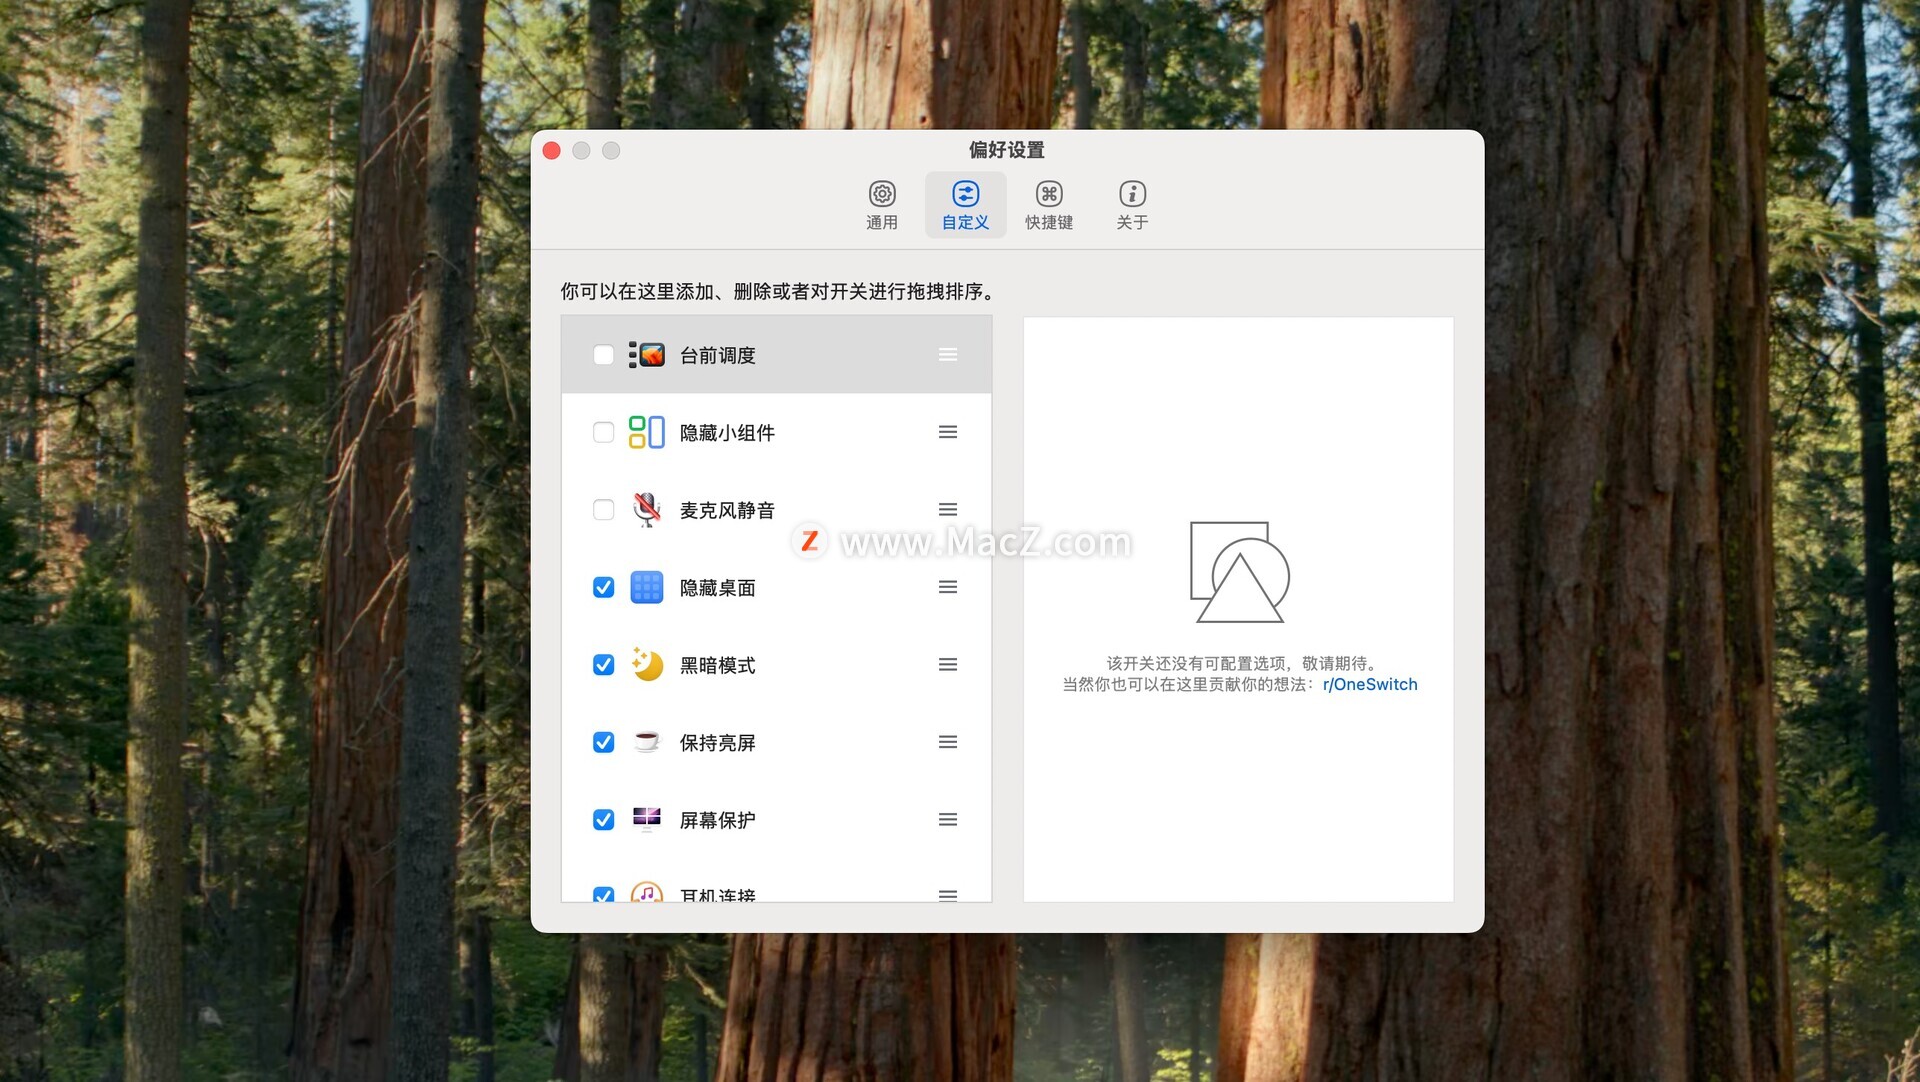Select the 台前调度 row label
Viewport: 1920px width, 1082px height.
pos(717,355)
